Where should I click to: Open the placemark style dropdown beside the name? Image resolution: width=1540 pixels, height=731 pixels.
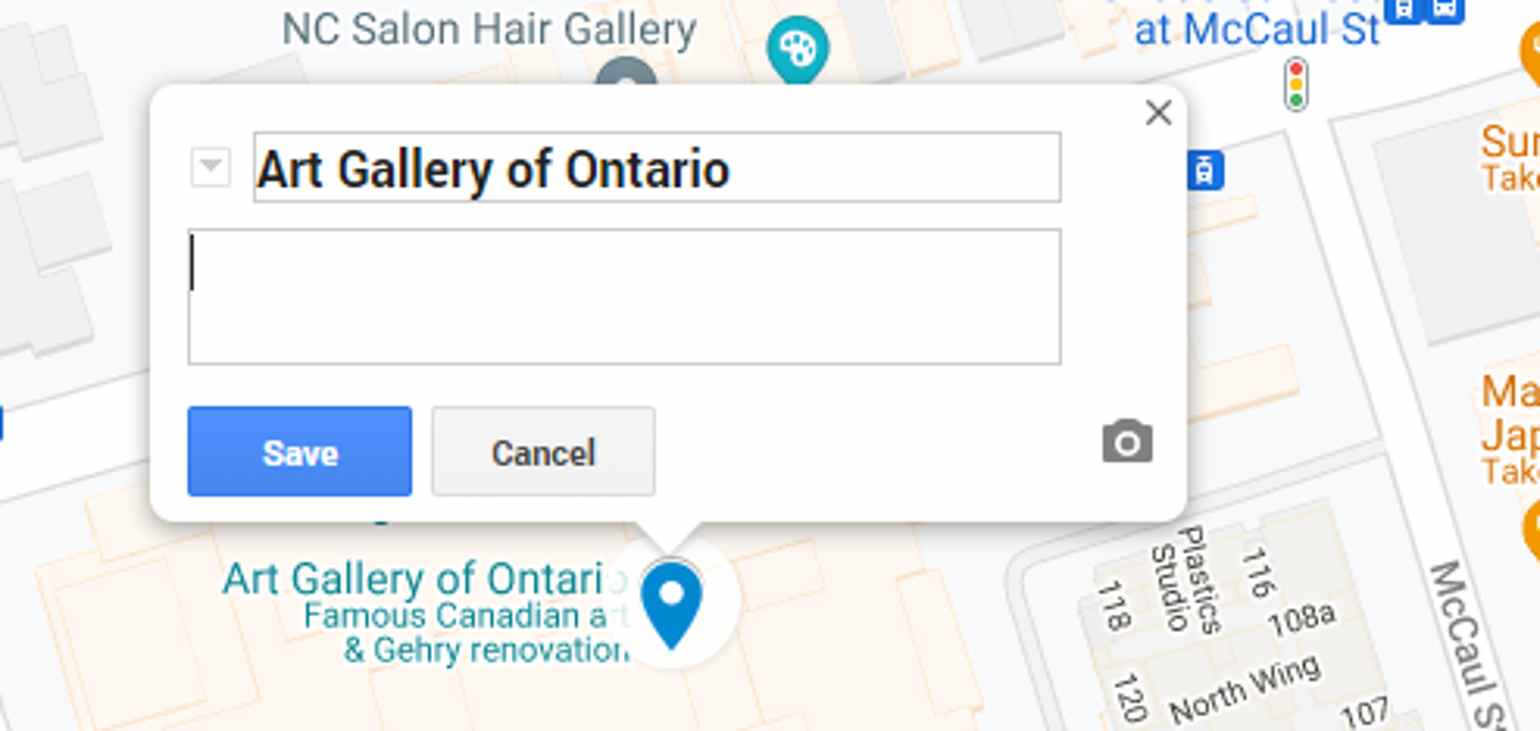tap(209, 167)
